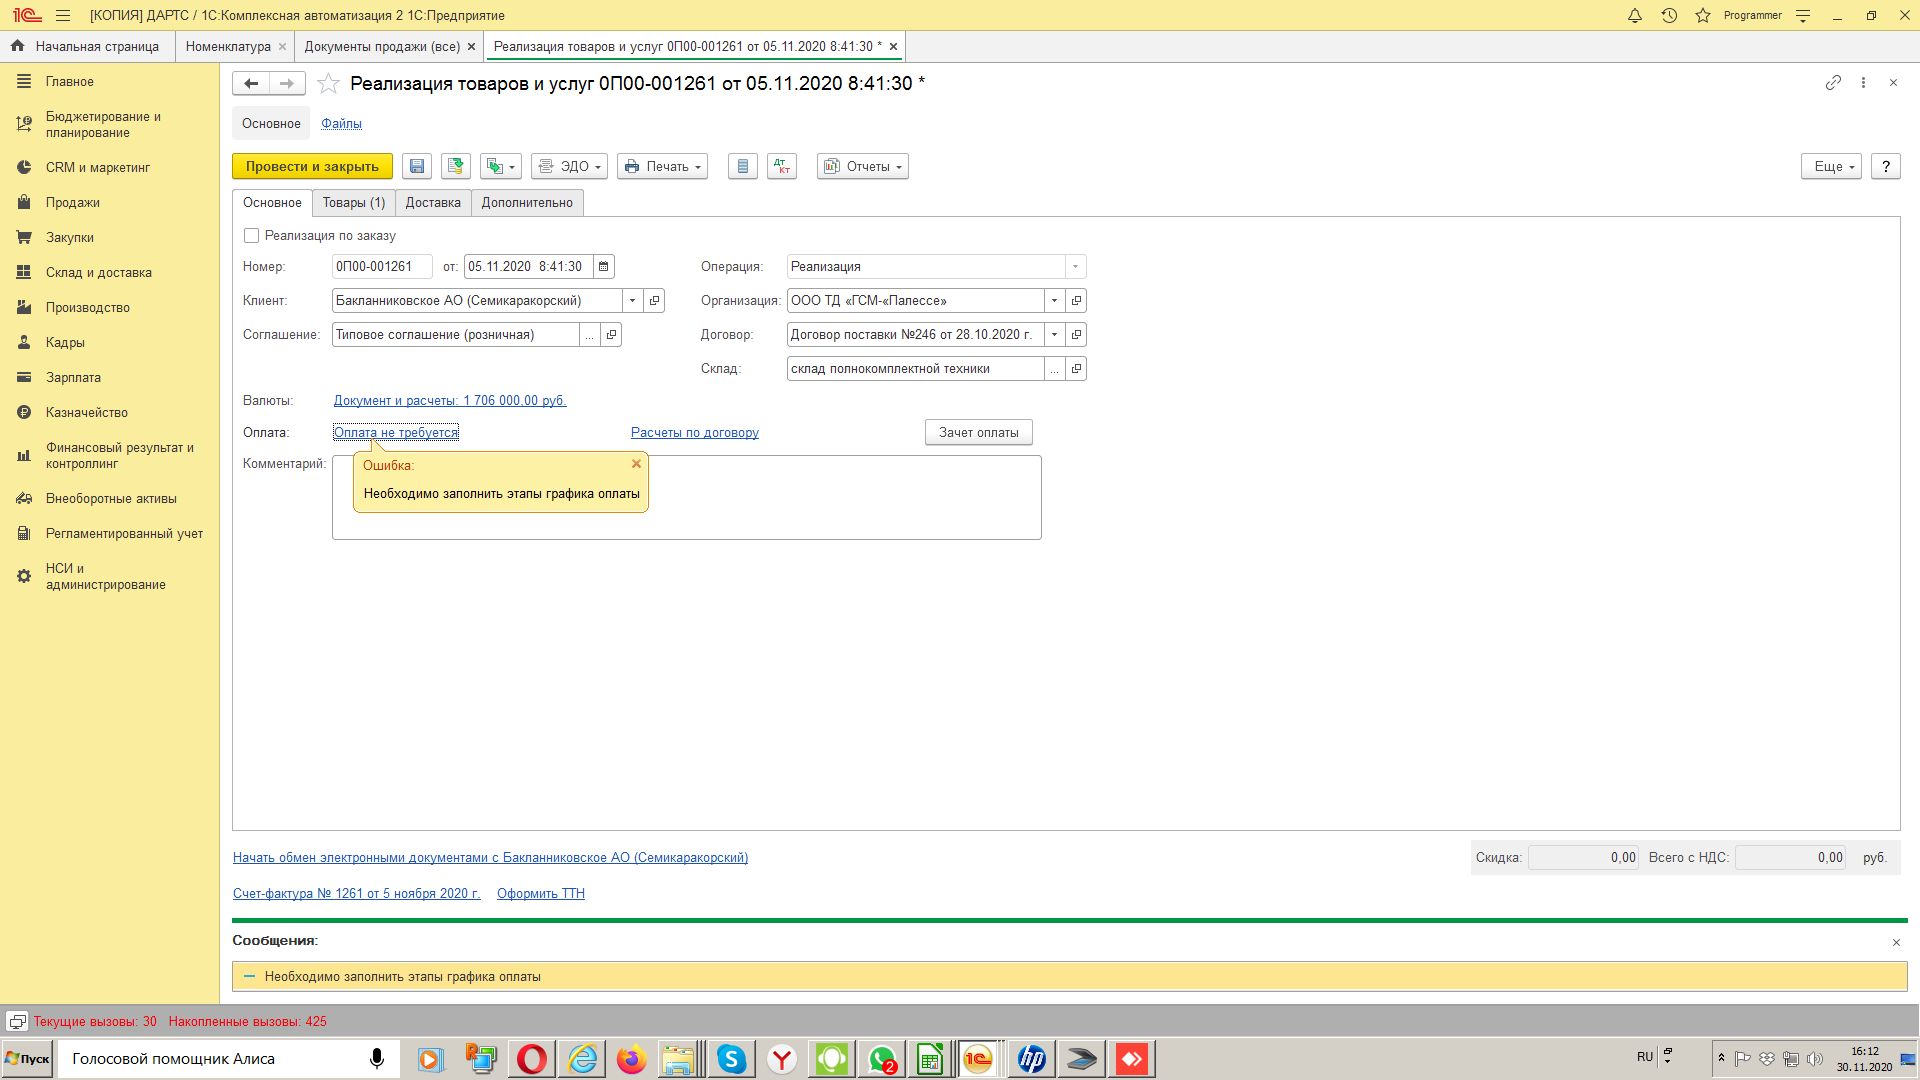Show the Дт/Кт postings icon
The width and height of the screenshot is (1920, 1080).
point(782,167)
